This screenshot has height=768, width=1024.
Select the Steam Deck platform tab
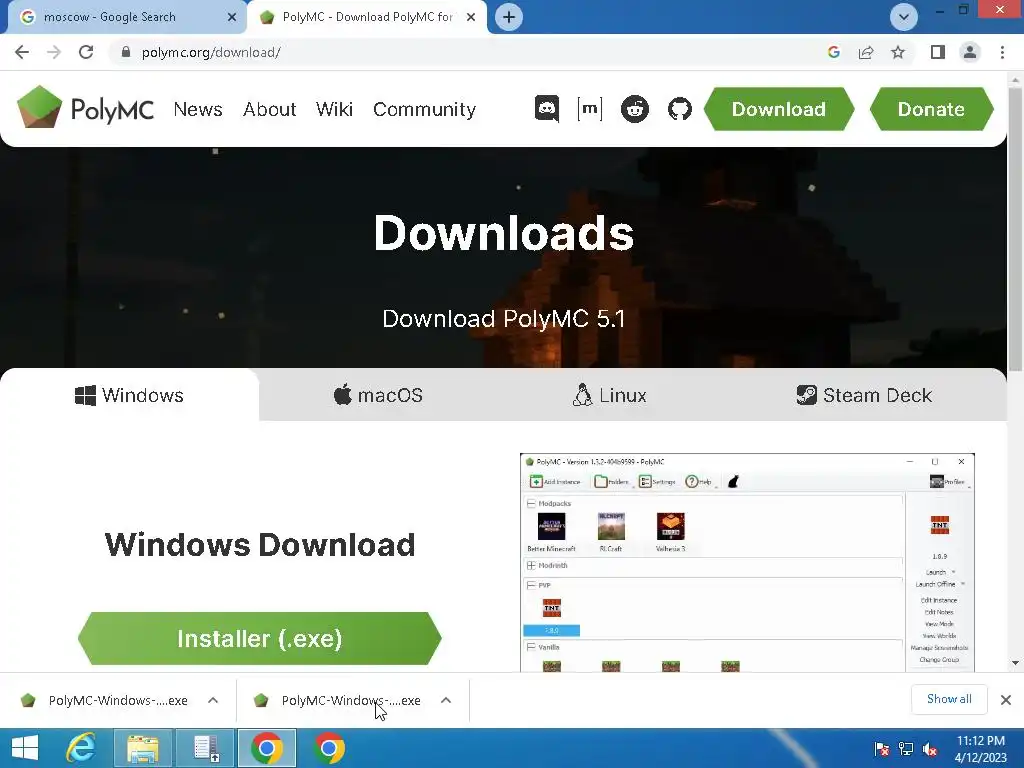point(864,395)
